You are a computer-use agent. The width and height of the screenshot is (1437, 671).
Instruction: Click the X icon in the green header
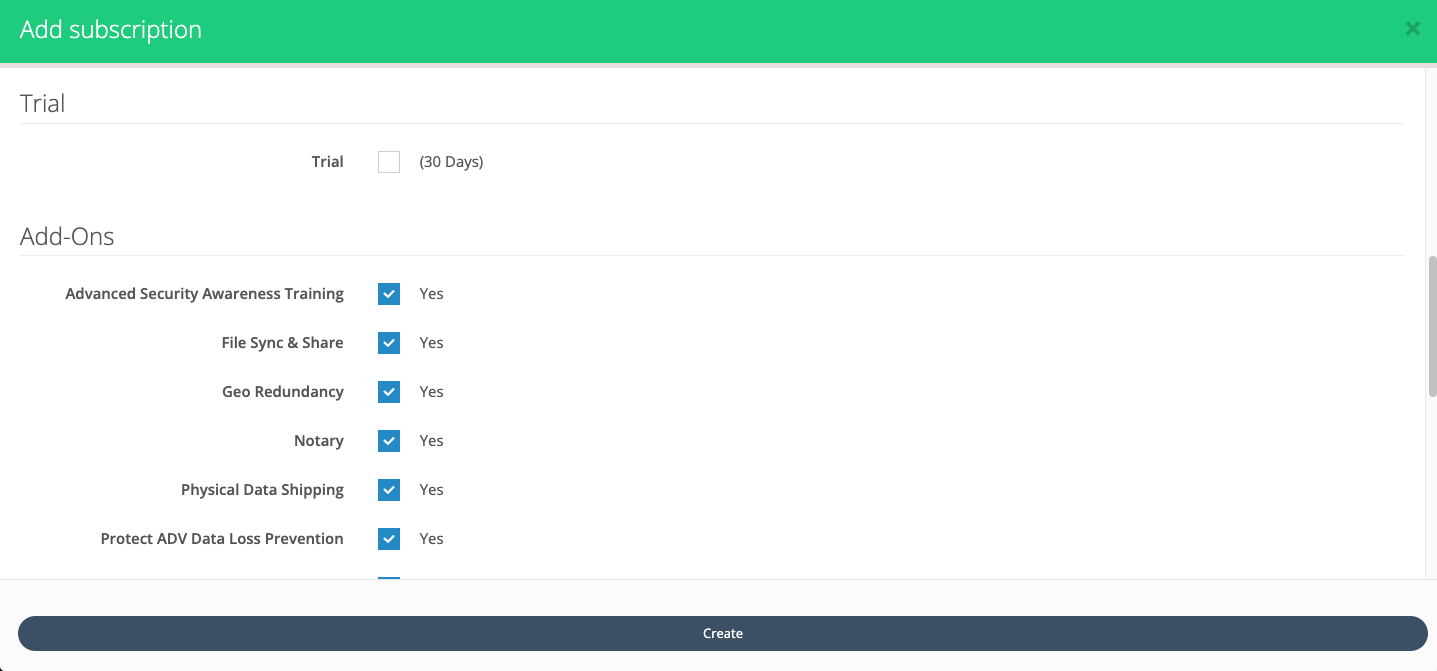(x=1412, y=28)
